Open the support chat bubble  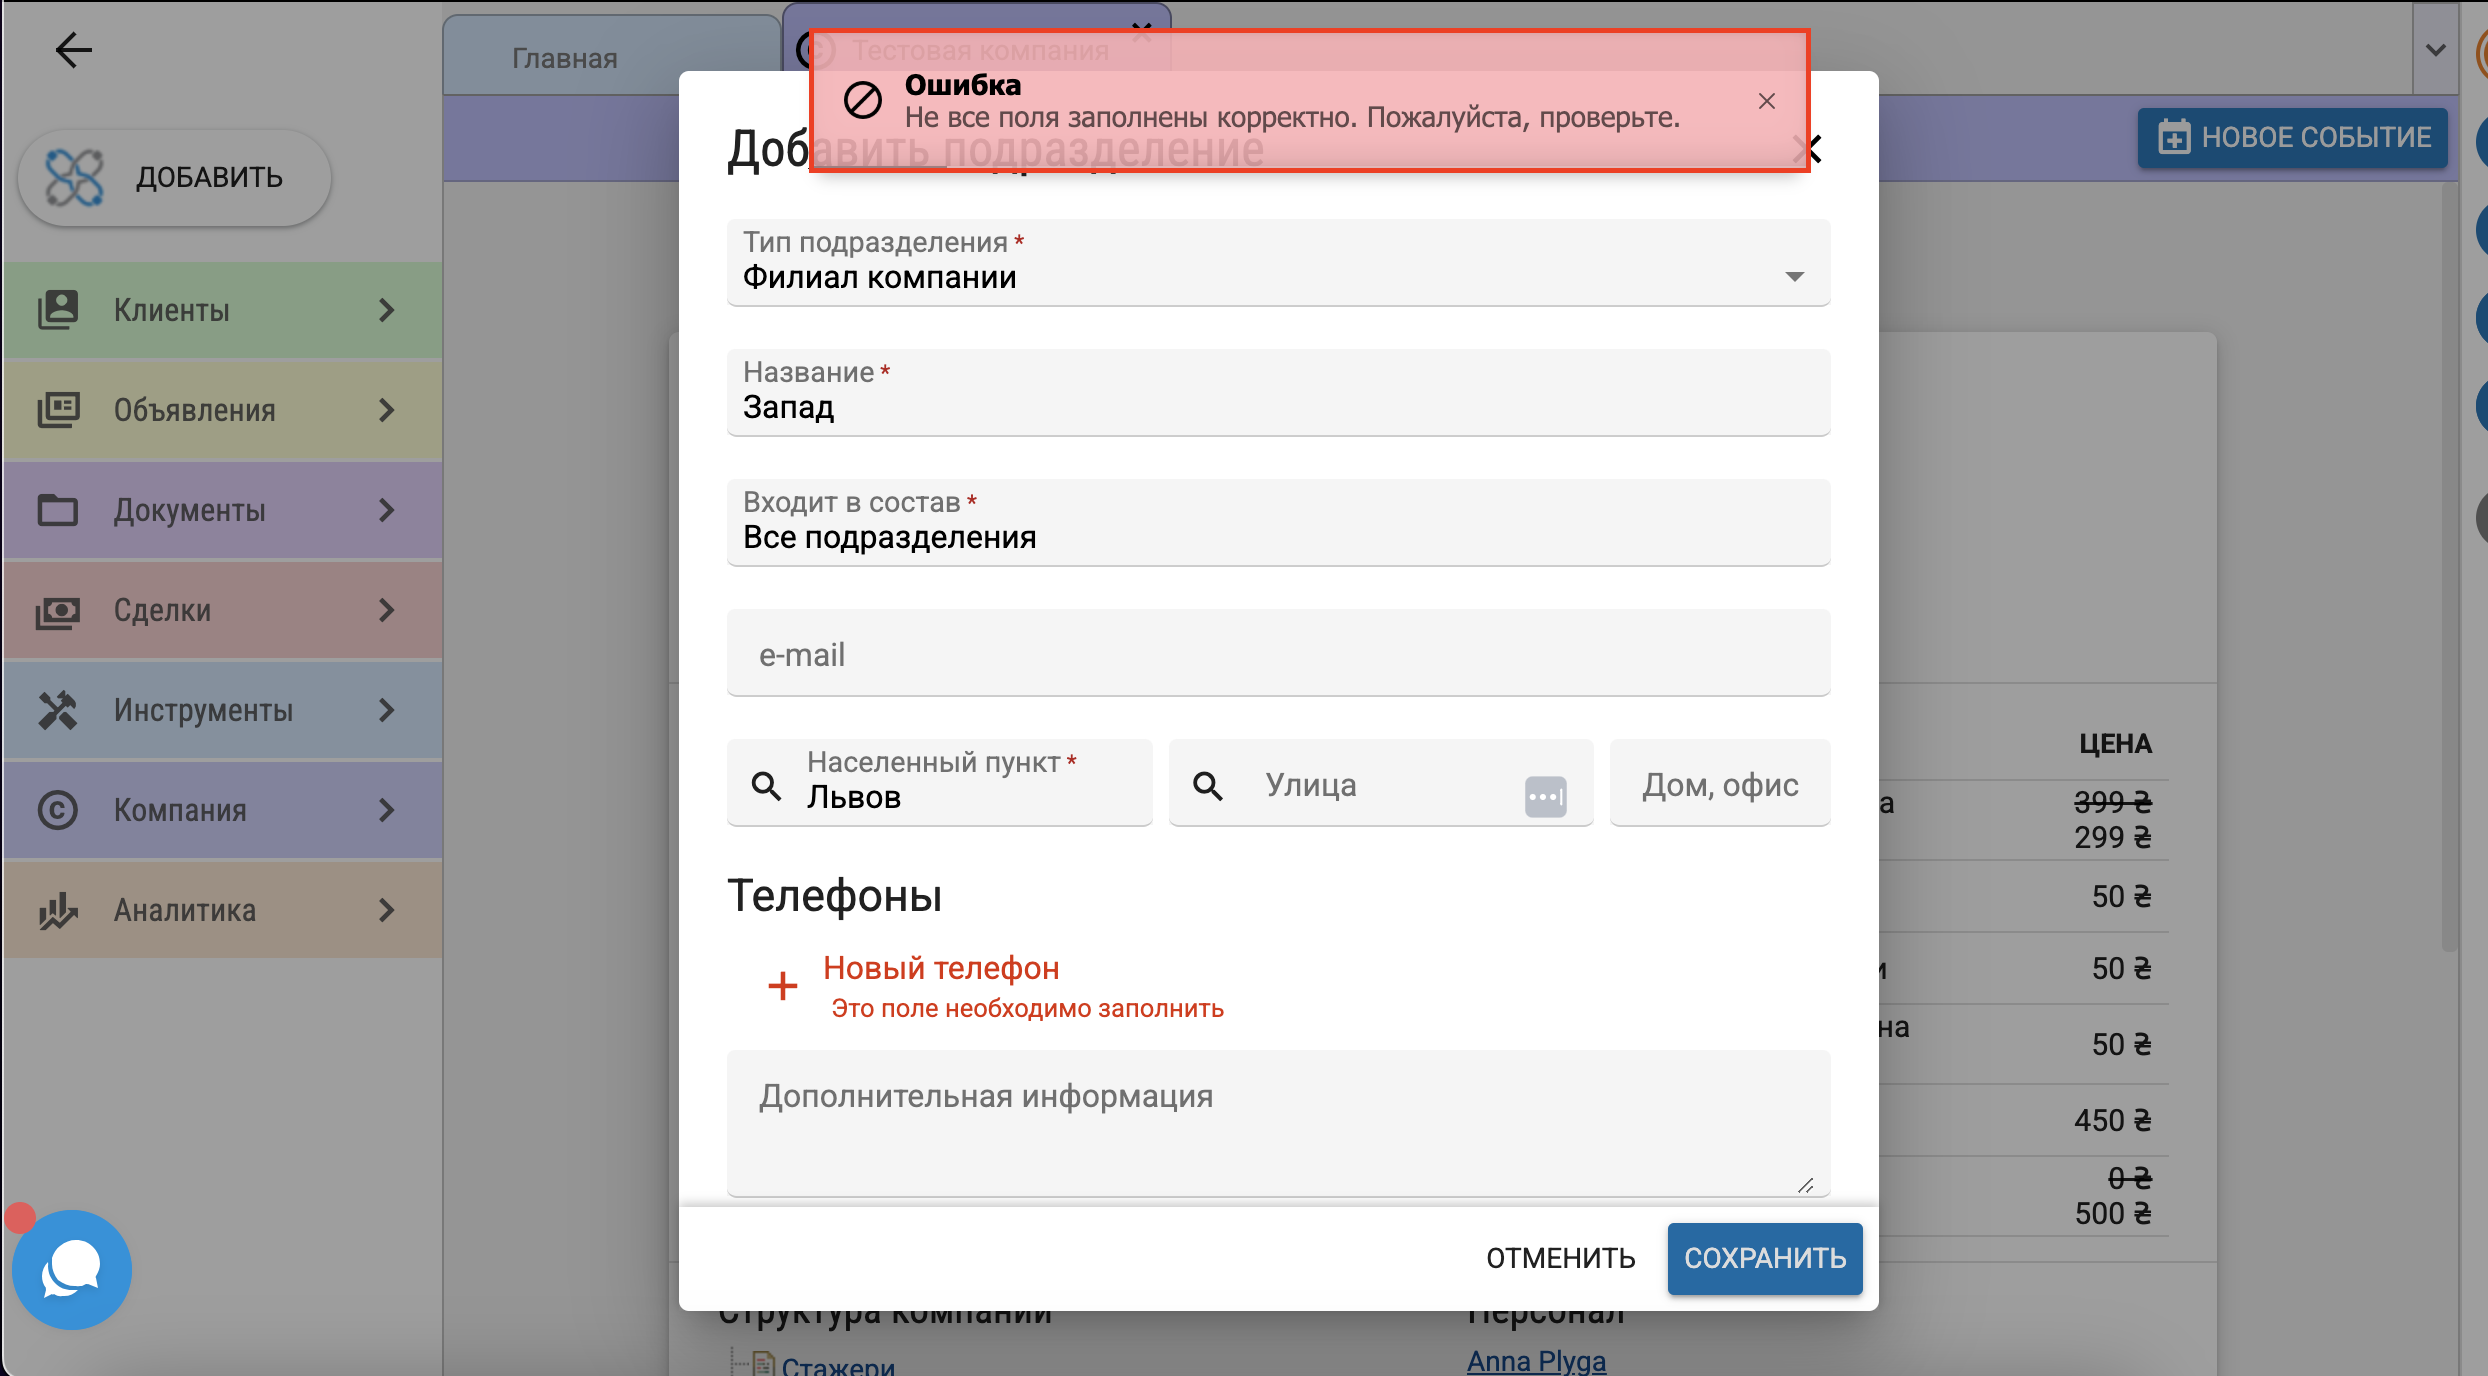pyautogui.click(x=72, y=1269)
